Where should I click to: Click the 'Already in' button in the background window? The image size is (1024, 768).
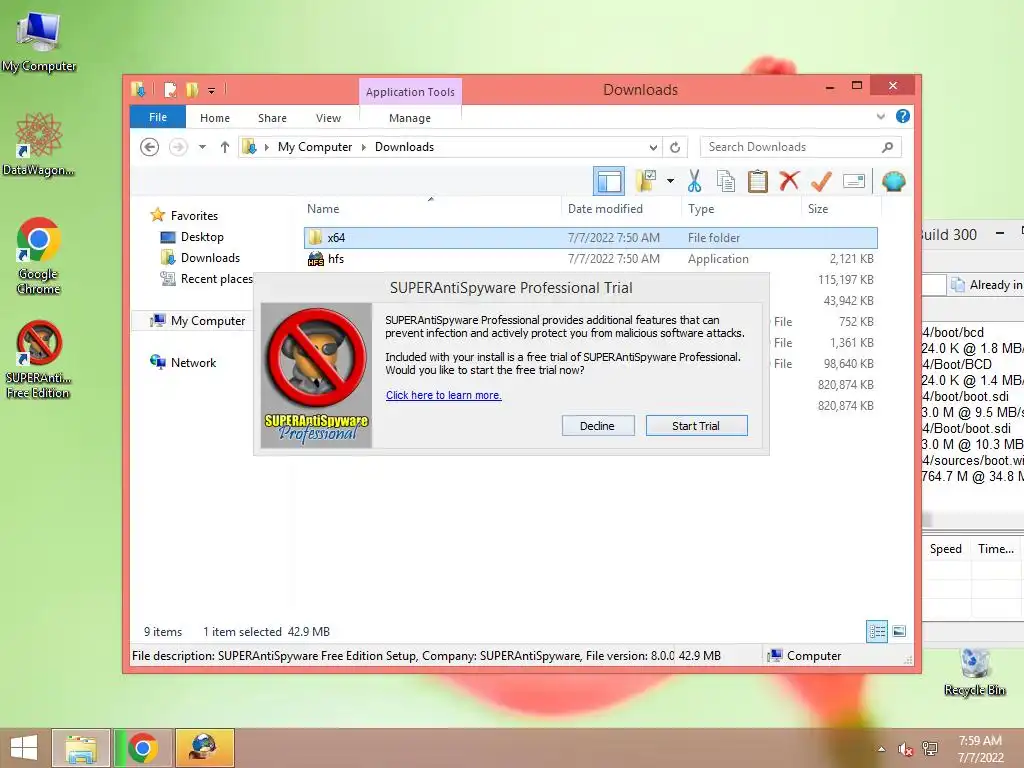tap(986, 285)
